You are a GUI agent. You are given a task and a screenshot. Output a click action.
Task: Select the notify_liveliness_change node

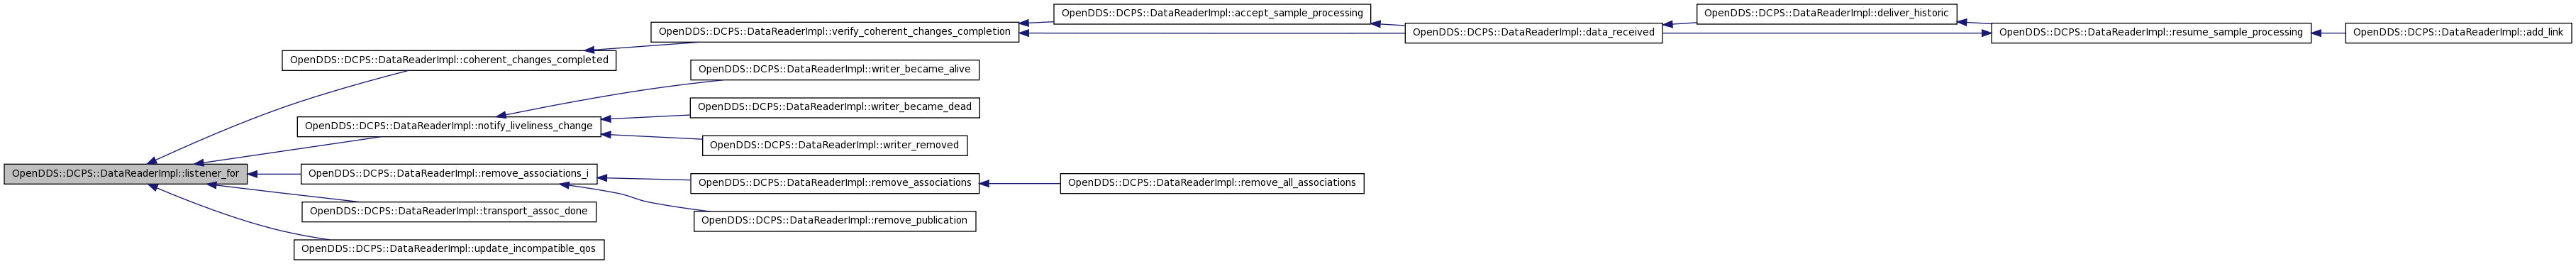click(449, 127)
